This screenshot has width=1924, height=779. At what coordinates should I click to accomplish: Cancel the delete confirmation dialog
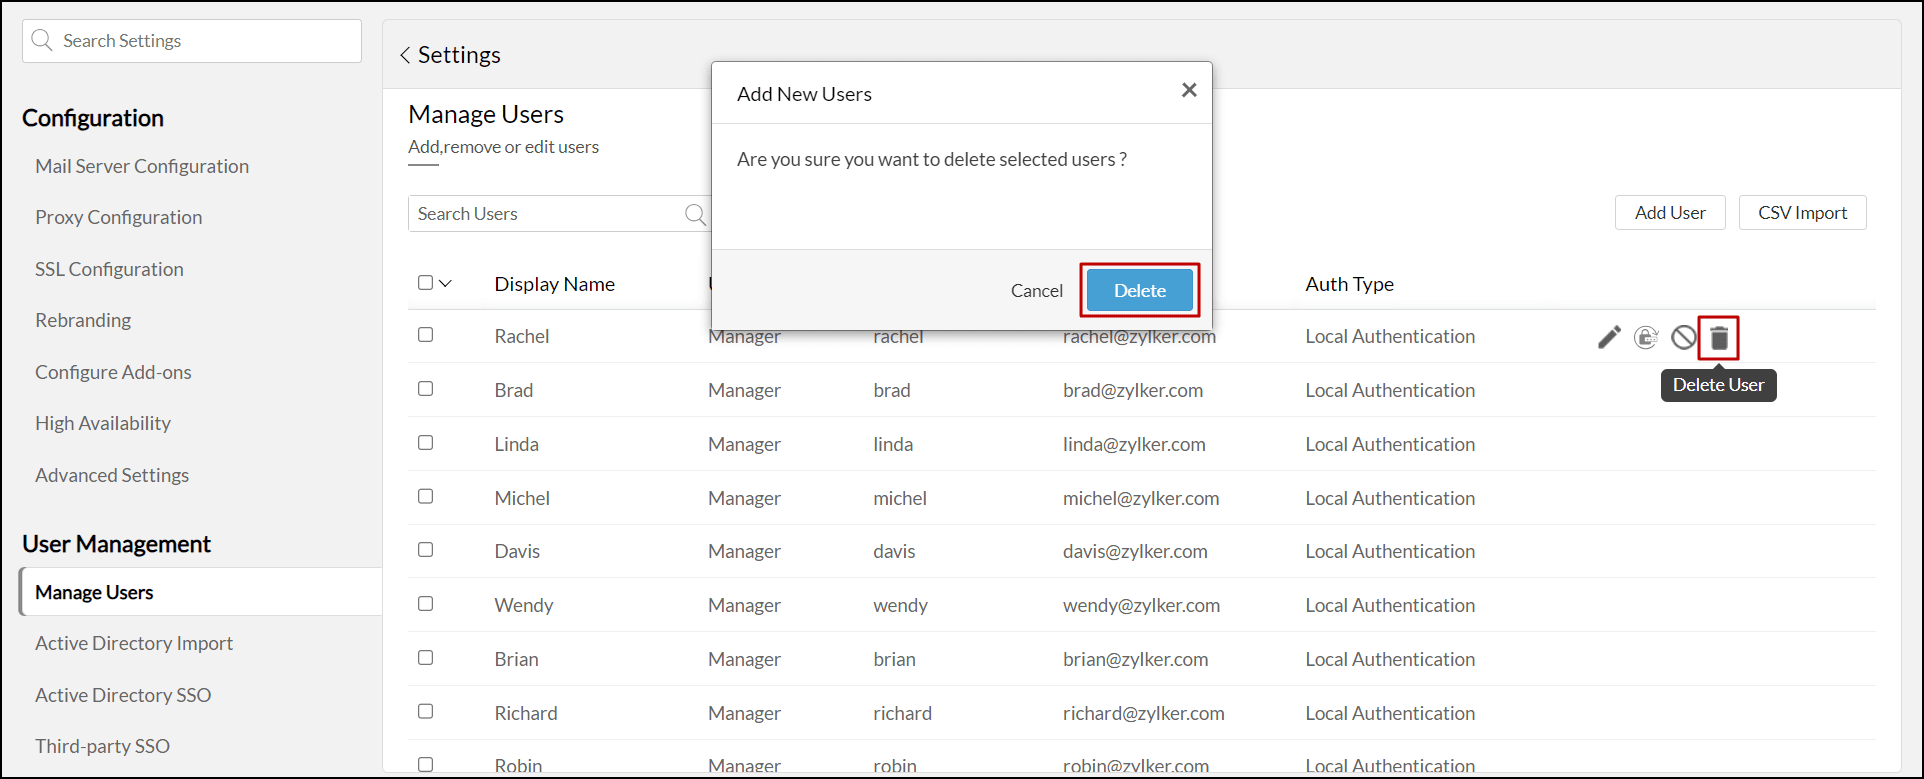(x=1036, y=291)
